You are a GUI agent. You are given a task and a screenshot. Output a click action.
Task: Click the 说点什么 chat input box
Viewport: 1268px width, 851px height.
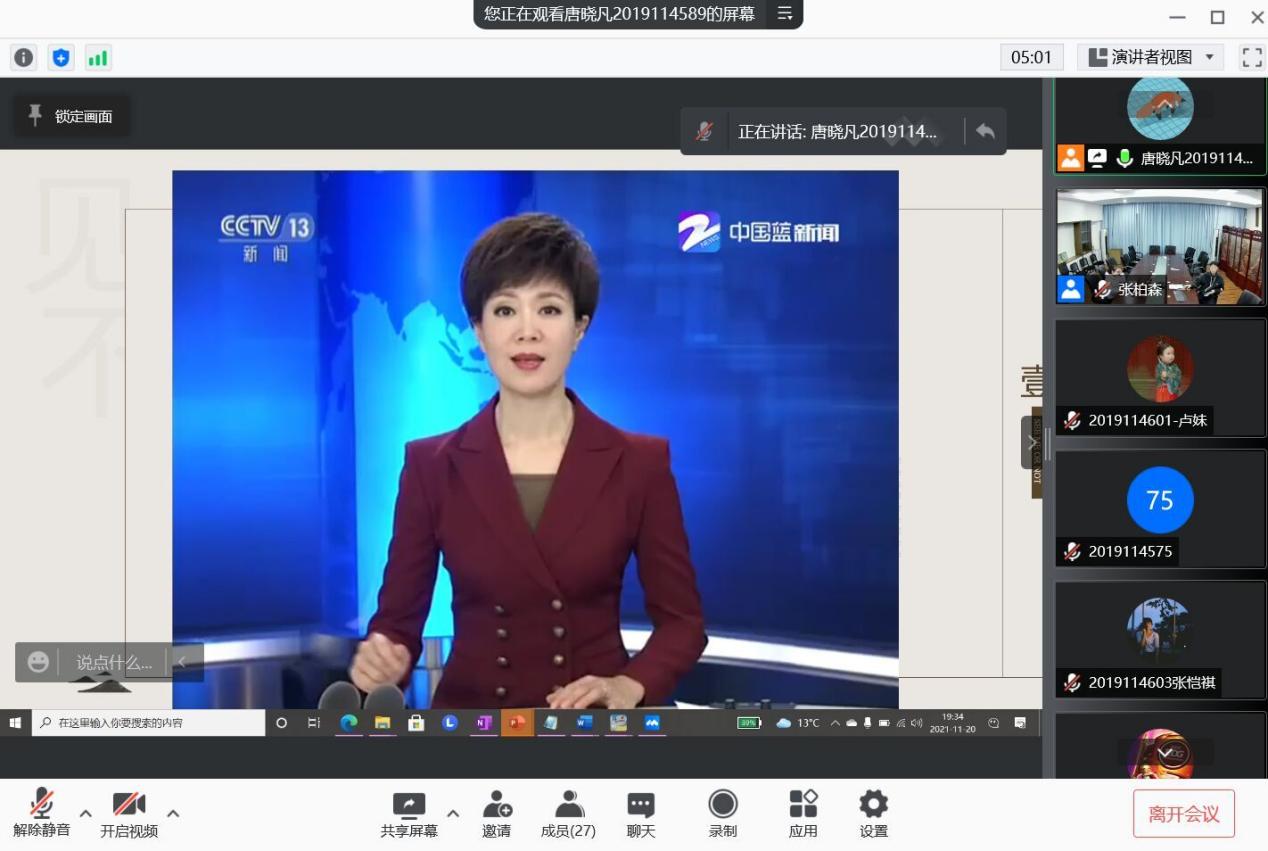(114, 662)
